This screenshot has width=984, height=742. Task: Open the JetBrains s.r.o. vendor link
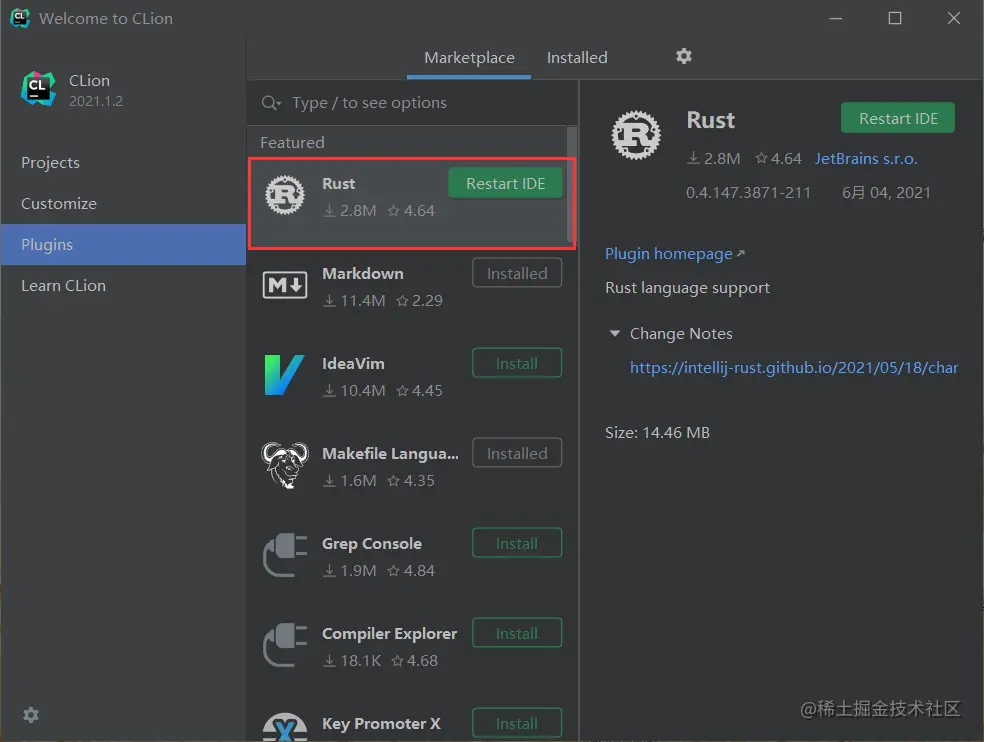[x=865, y=159]
